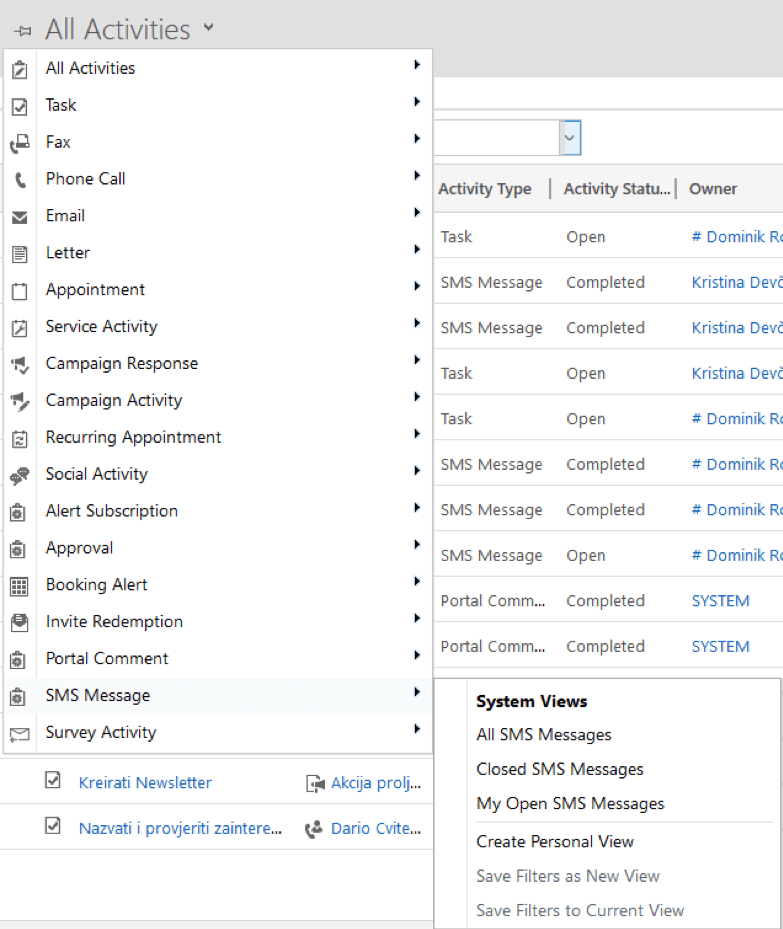Click the Campaign Response megaphone icon
Image resolution: width=783 pixels, height=929 pixels.
pyautogui.click(x=19, y=365)
